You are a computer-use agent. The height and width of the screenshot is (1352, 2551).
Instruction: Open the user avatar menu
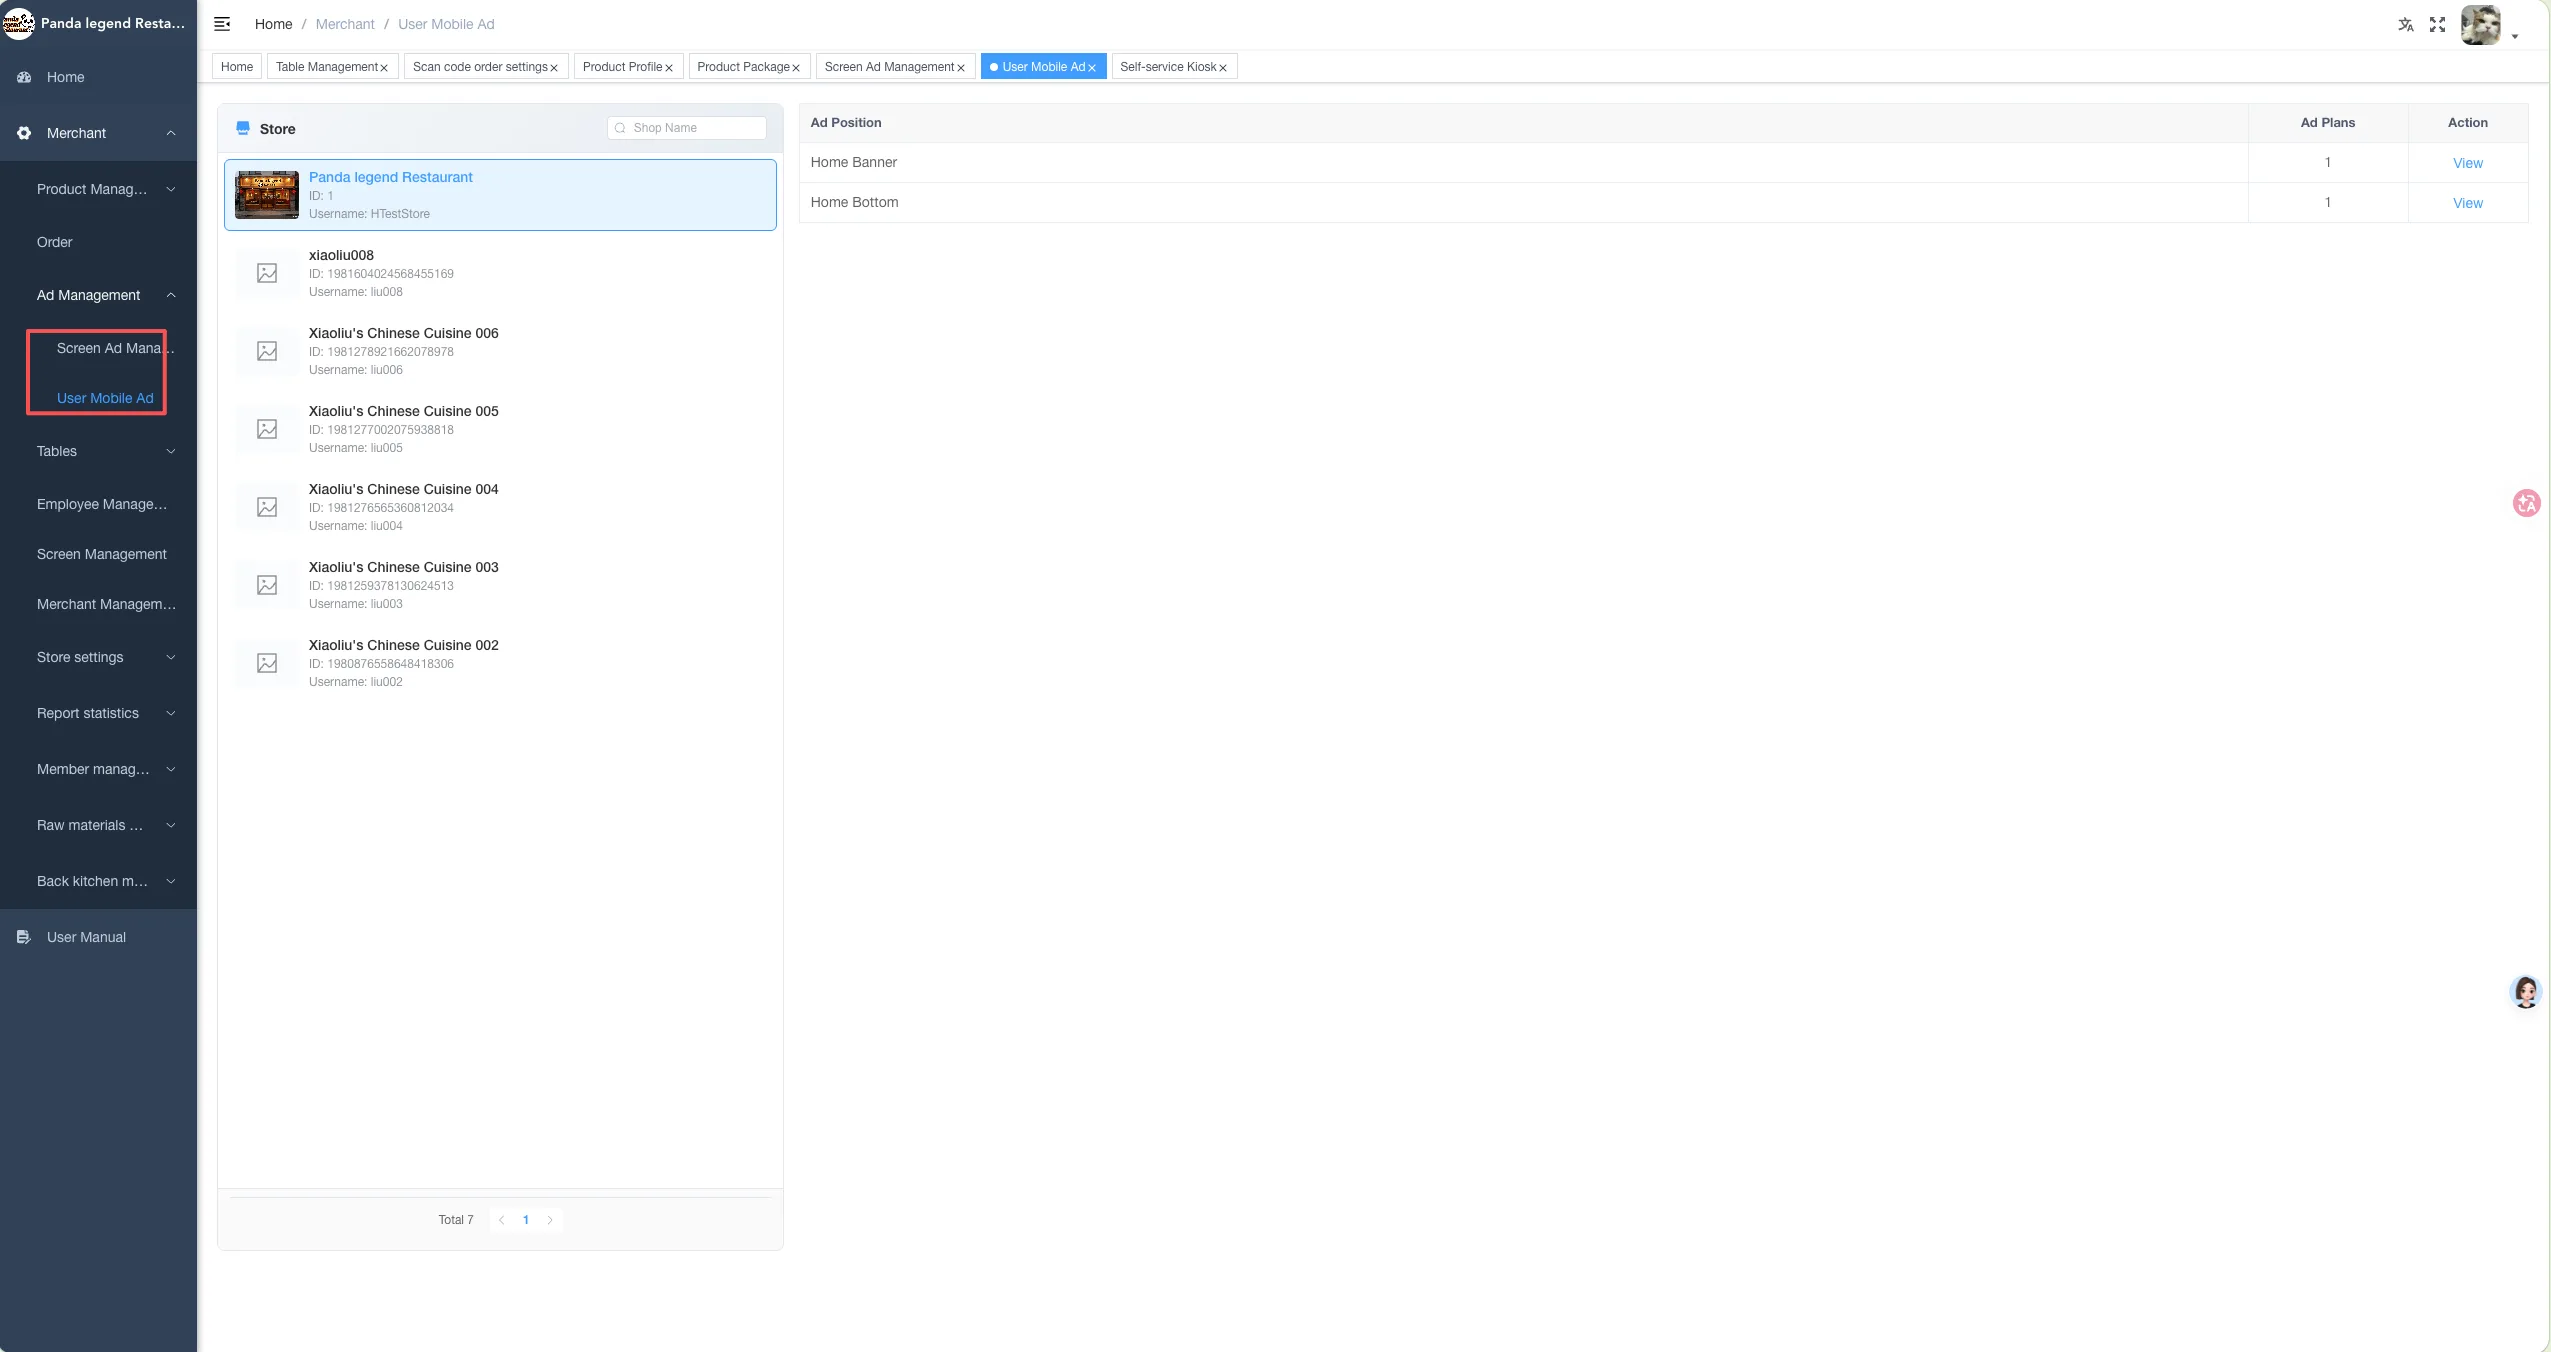coord(2481,25)
